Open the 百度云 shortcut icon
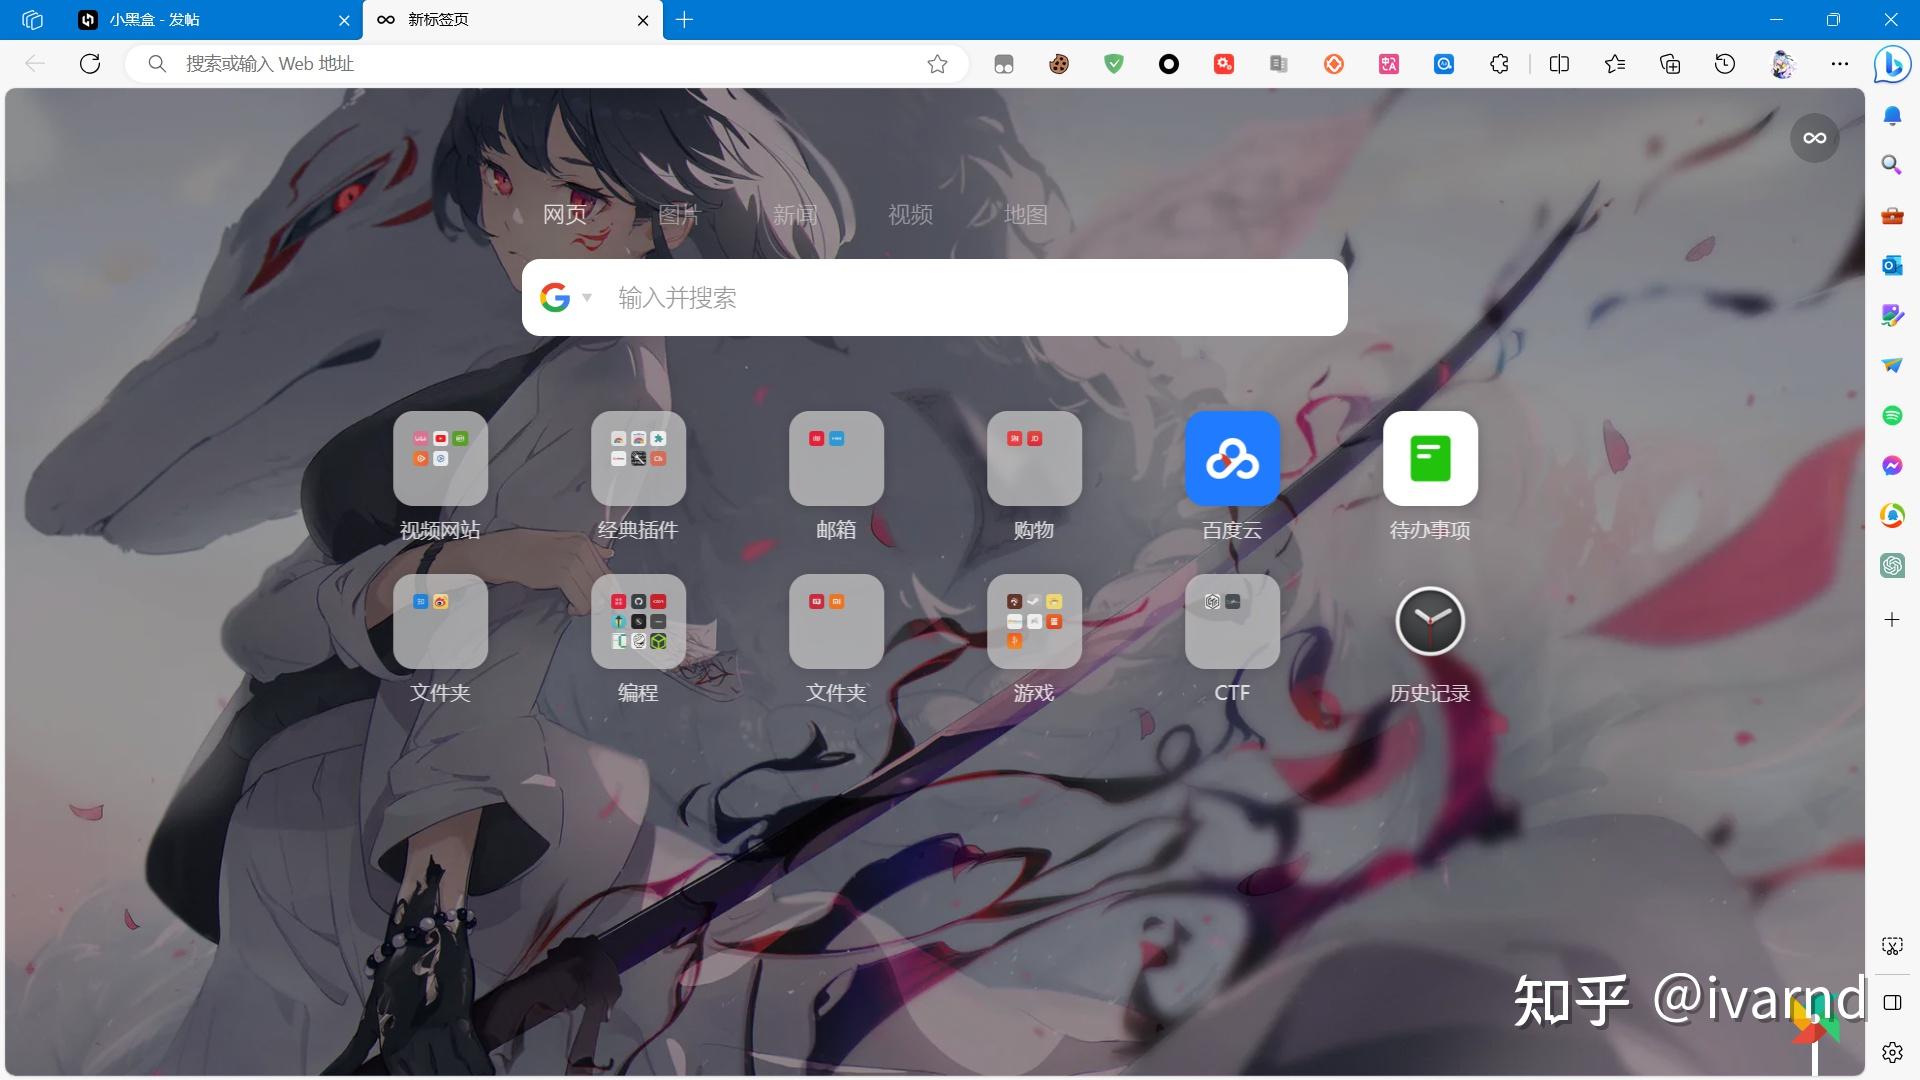Viewport: 1920px width, 1080px height. pyautogui.click(x=1232, y=459)
